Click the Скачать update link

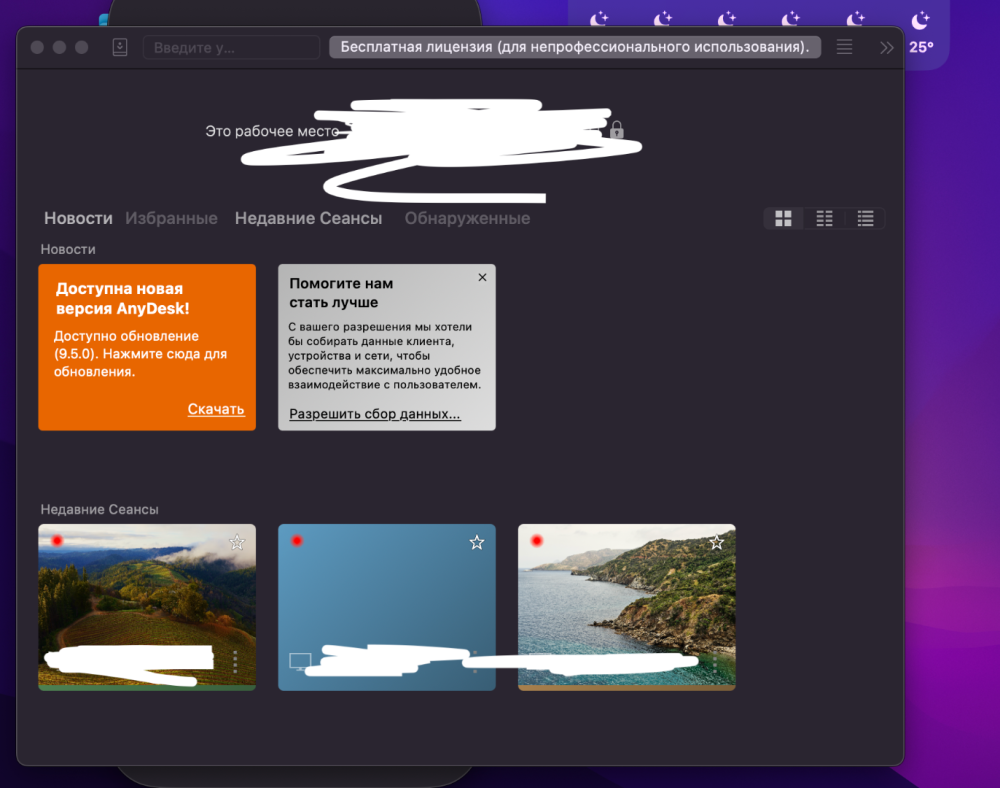point(216,409)
